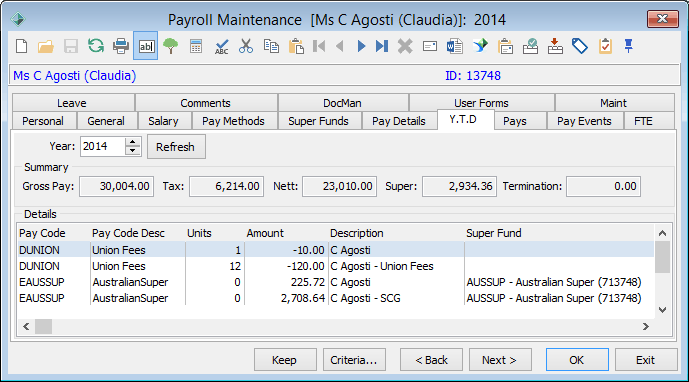Image resolution: width=689 pixels, height=382 pixels.
Task: Click the tray with red download arrow icon
Action: (x=555, y=46)
